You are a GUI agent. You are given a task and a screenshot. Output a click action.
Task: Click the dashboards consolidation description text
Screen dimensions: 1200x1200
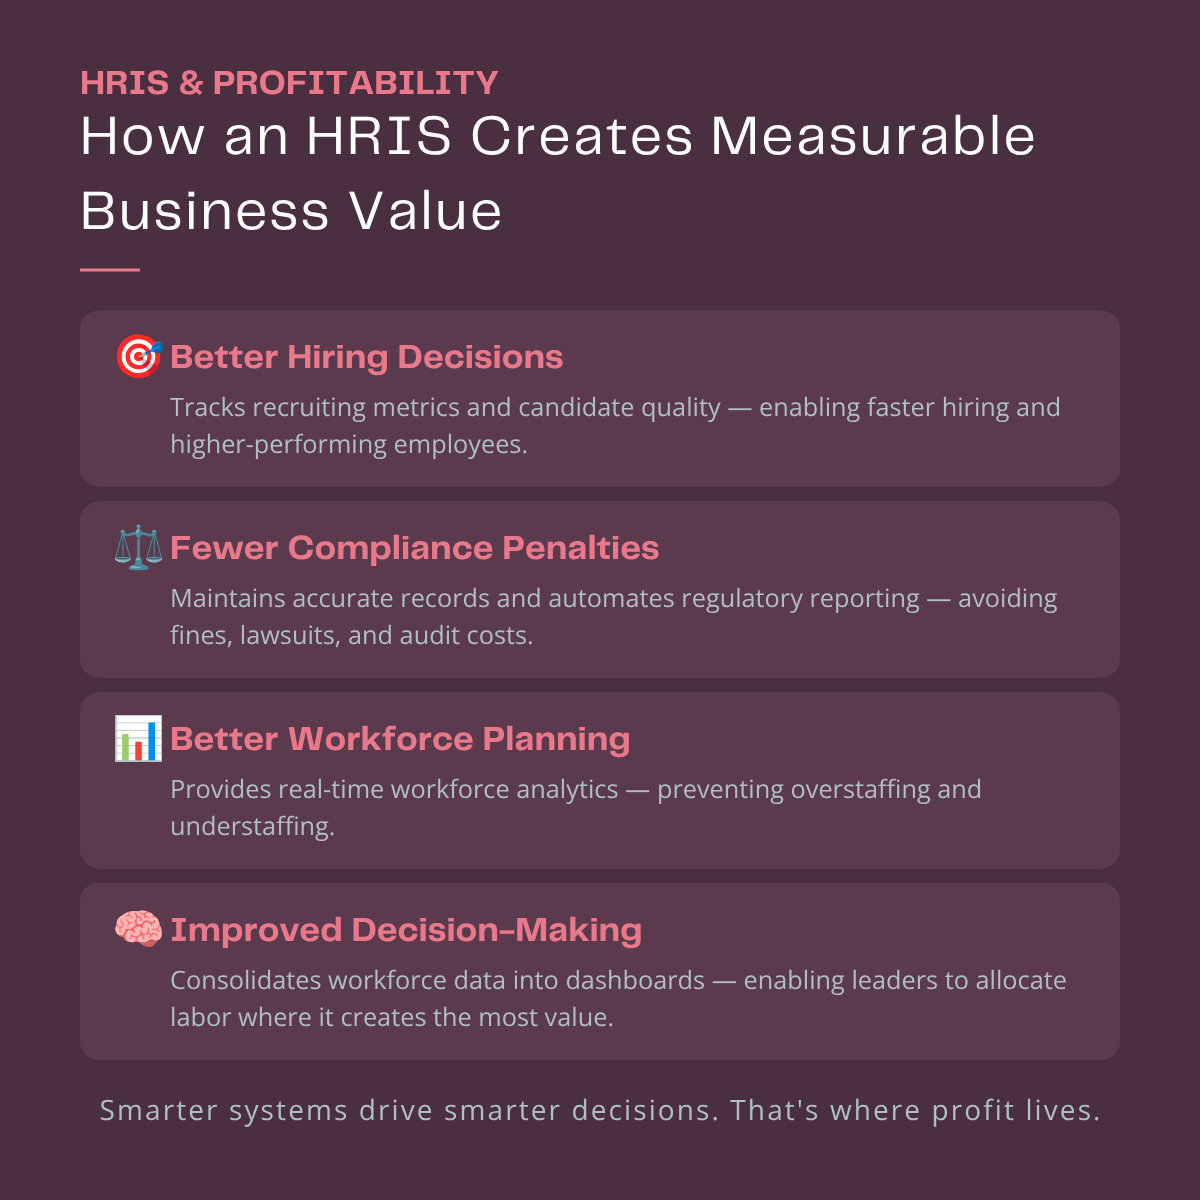pyautogui.click(x=618, y=999)
